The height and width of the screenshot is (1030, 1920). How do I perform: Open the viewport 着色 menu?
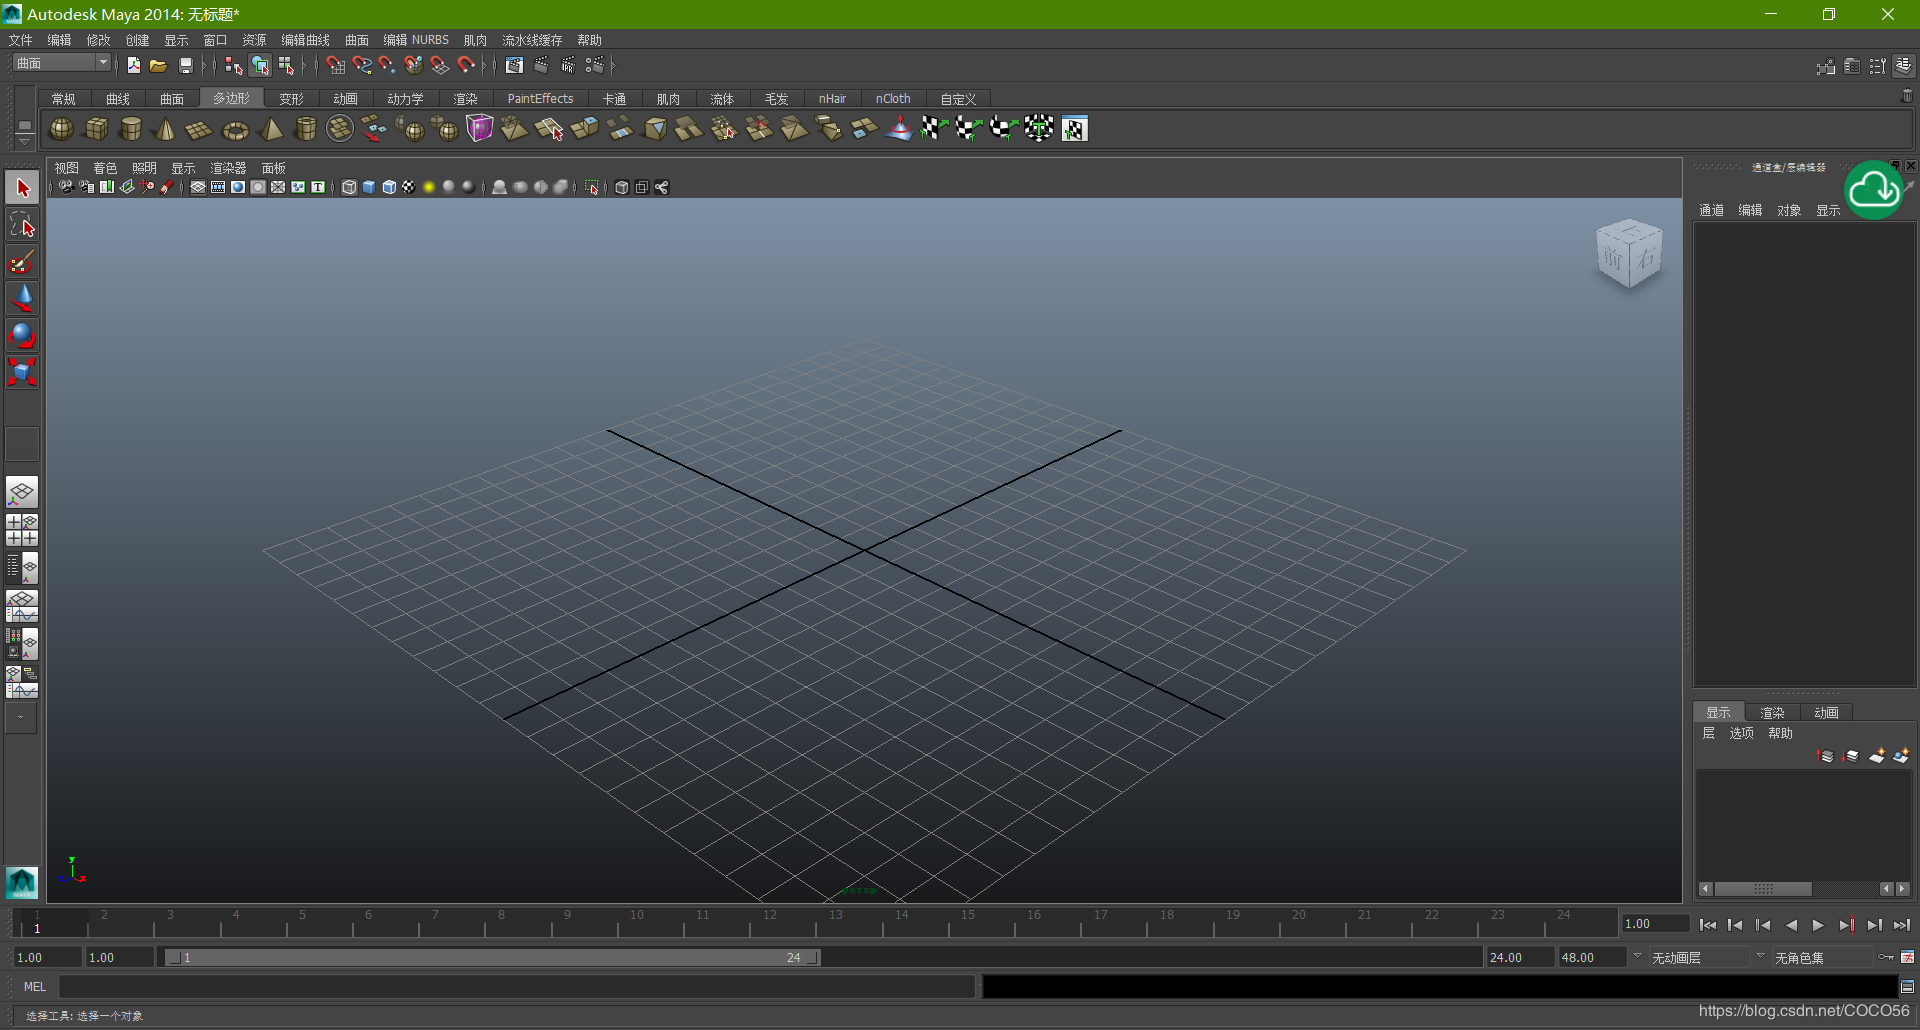tap(105, 168)
